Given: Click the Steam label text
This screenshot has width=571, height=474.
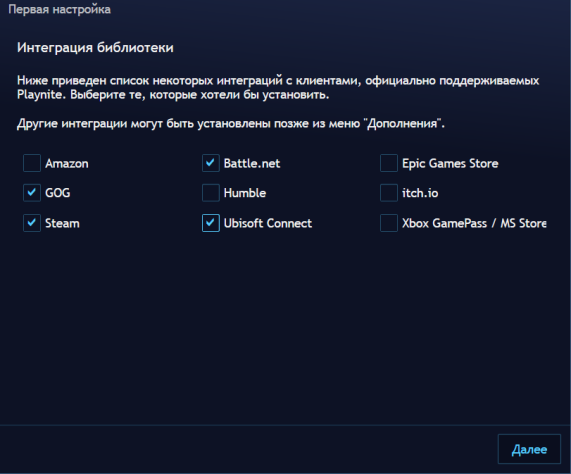Looking at the screenshot, I should click(x=62, y=223).
